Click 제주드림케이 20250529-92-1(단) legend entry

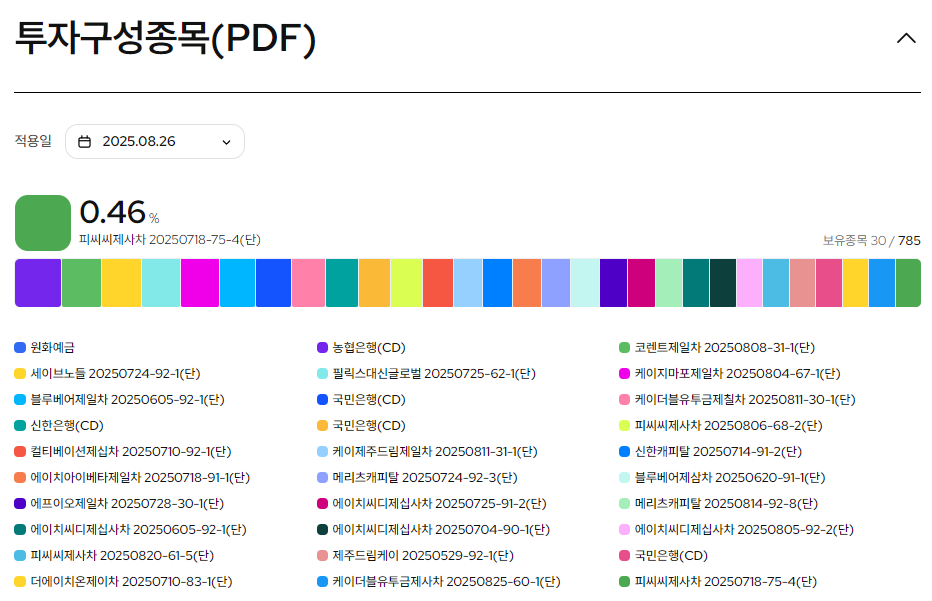(415, 555)
